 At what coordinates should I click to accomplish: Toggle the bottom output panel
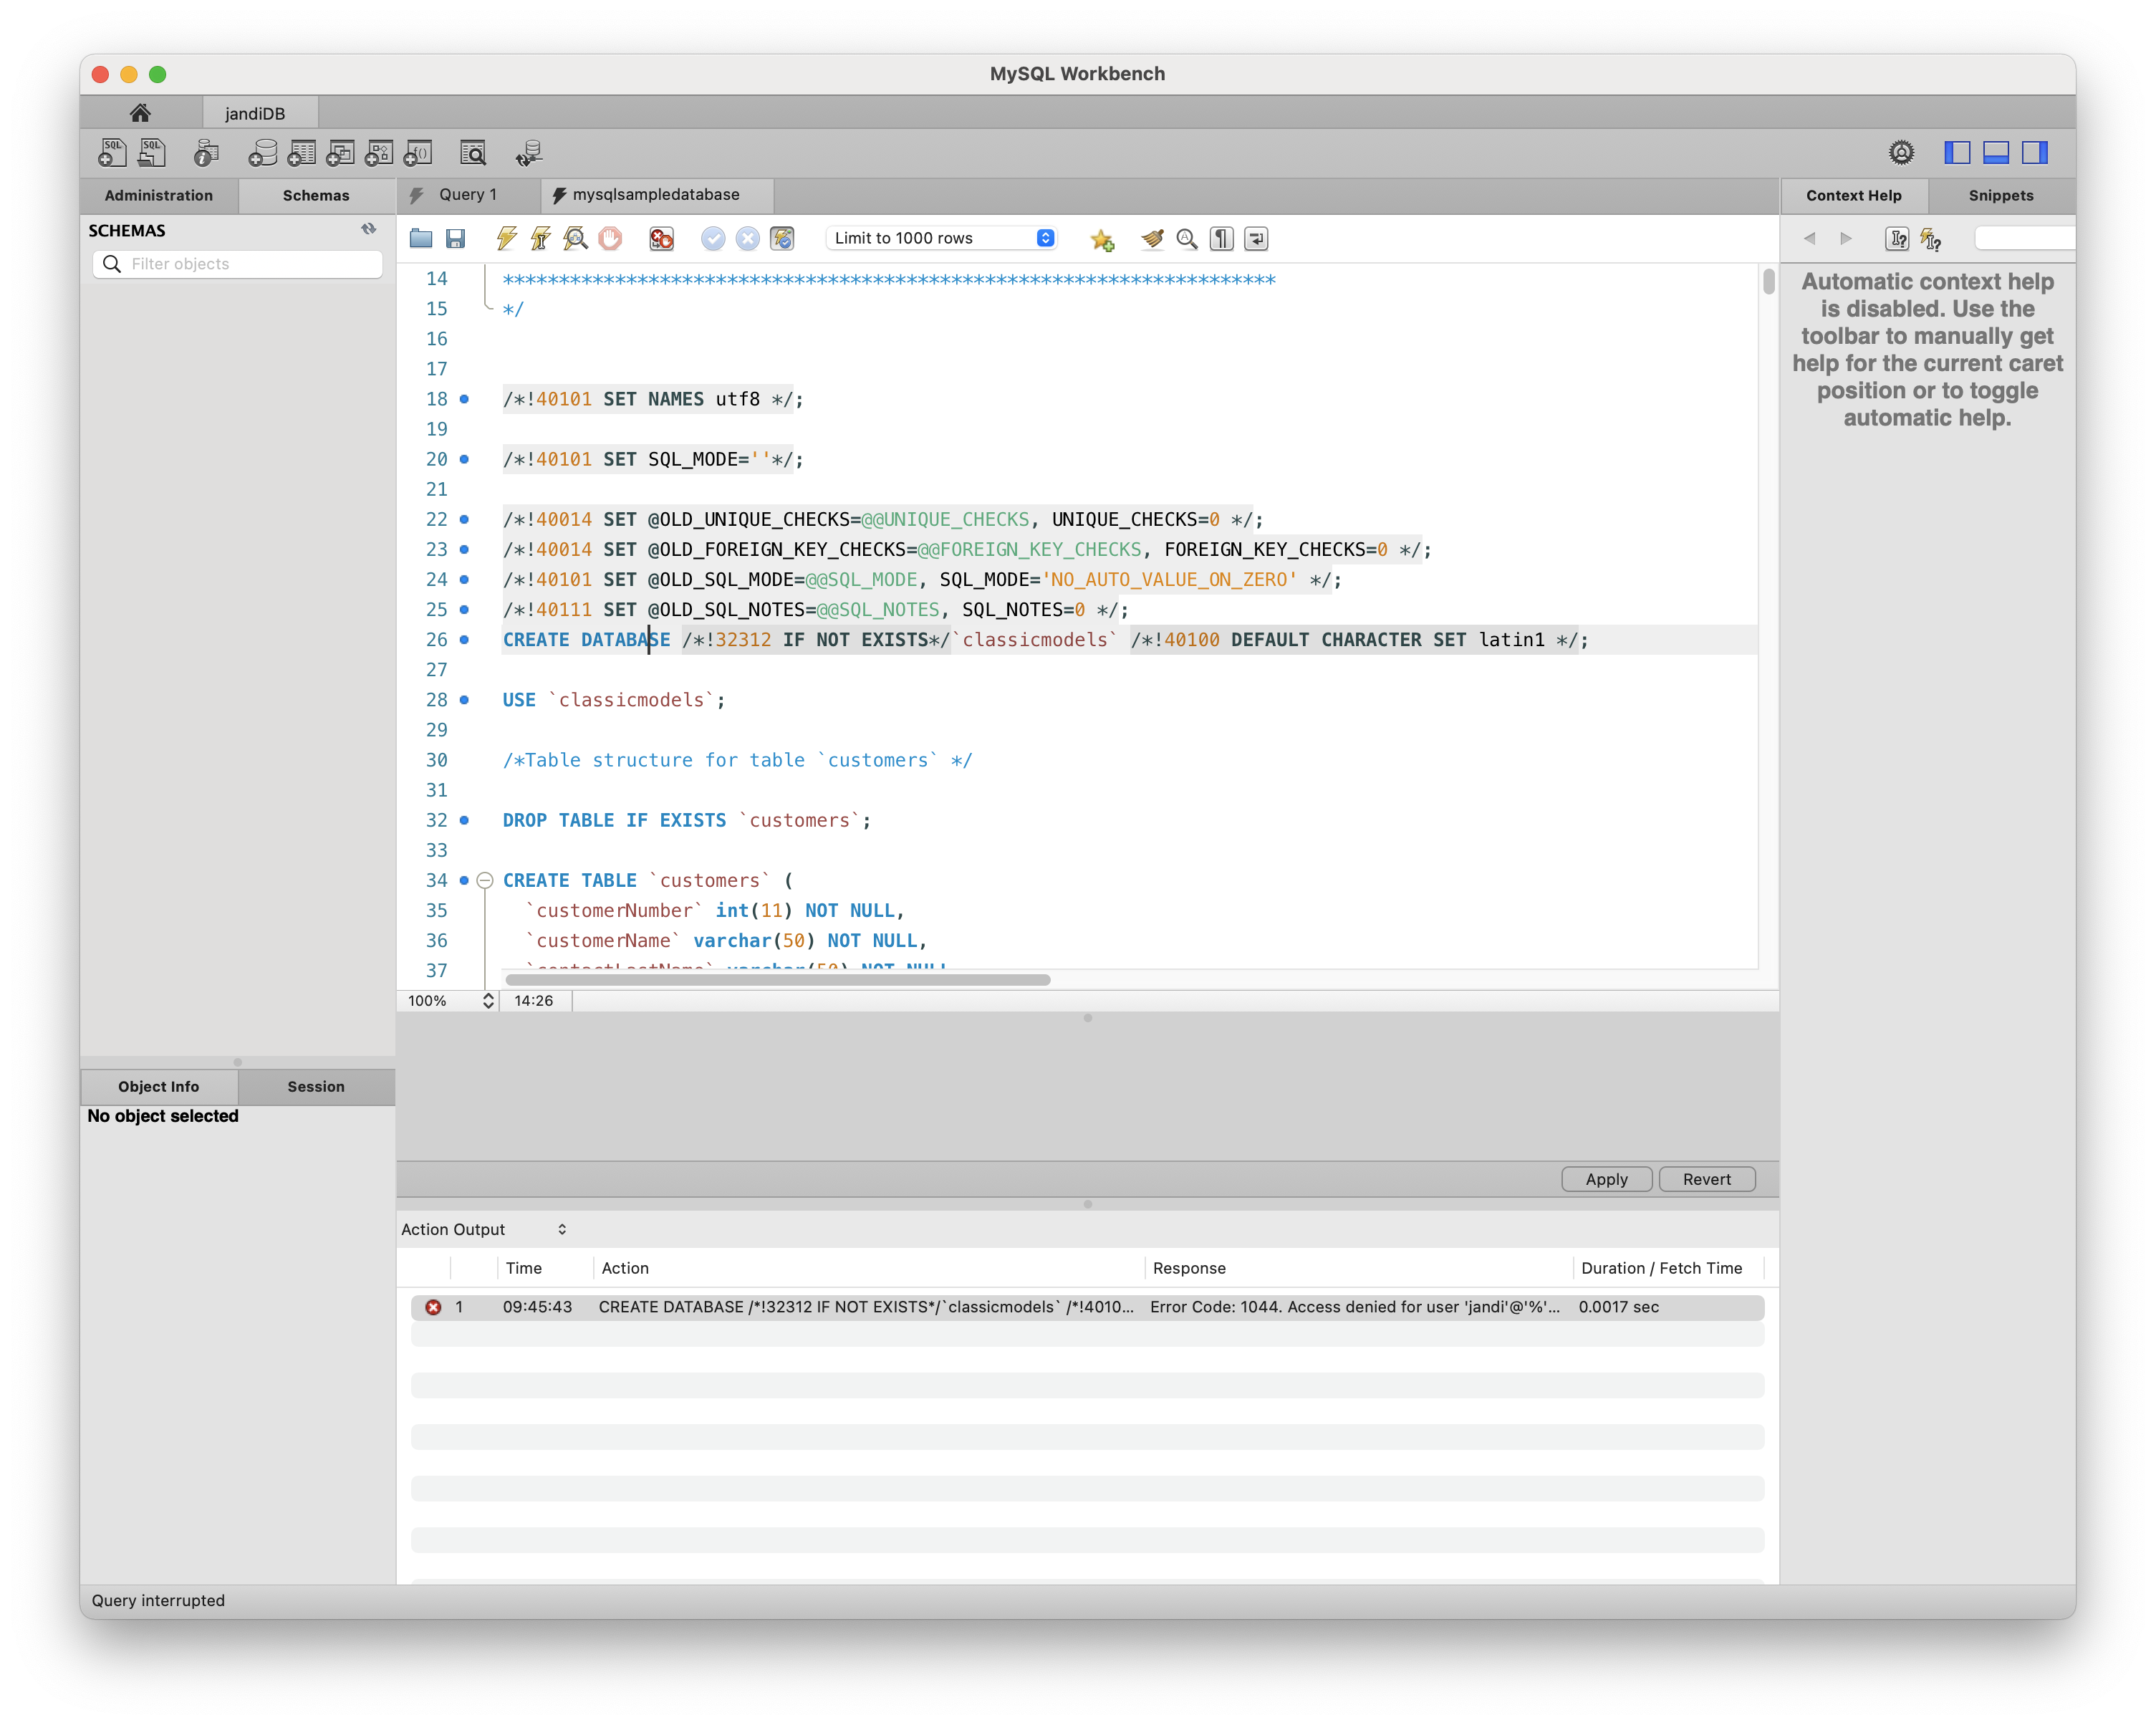1996,152
